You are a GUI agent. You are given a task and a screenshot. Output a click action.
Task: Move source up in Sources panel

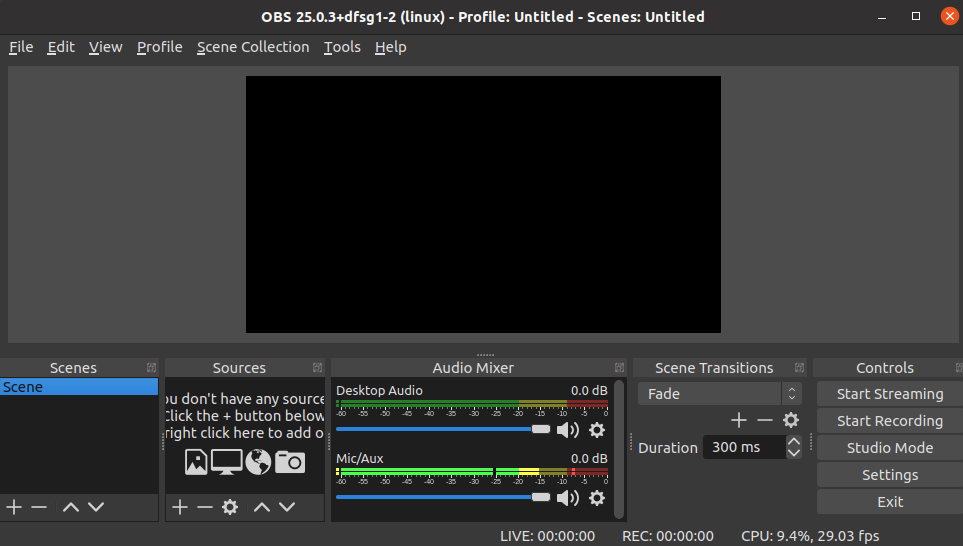point(262,507)
